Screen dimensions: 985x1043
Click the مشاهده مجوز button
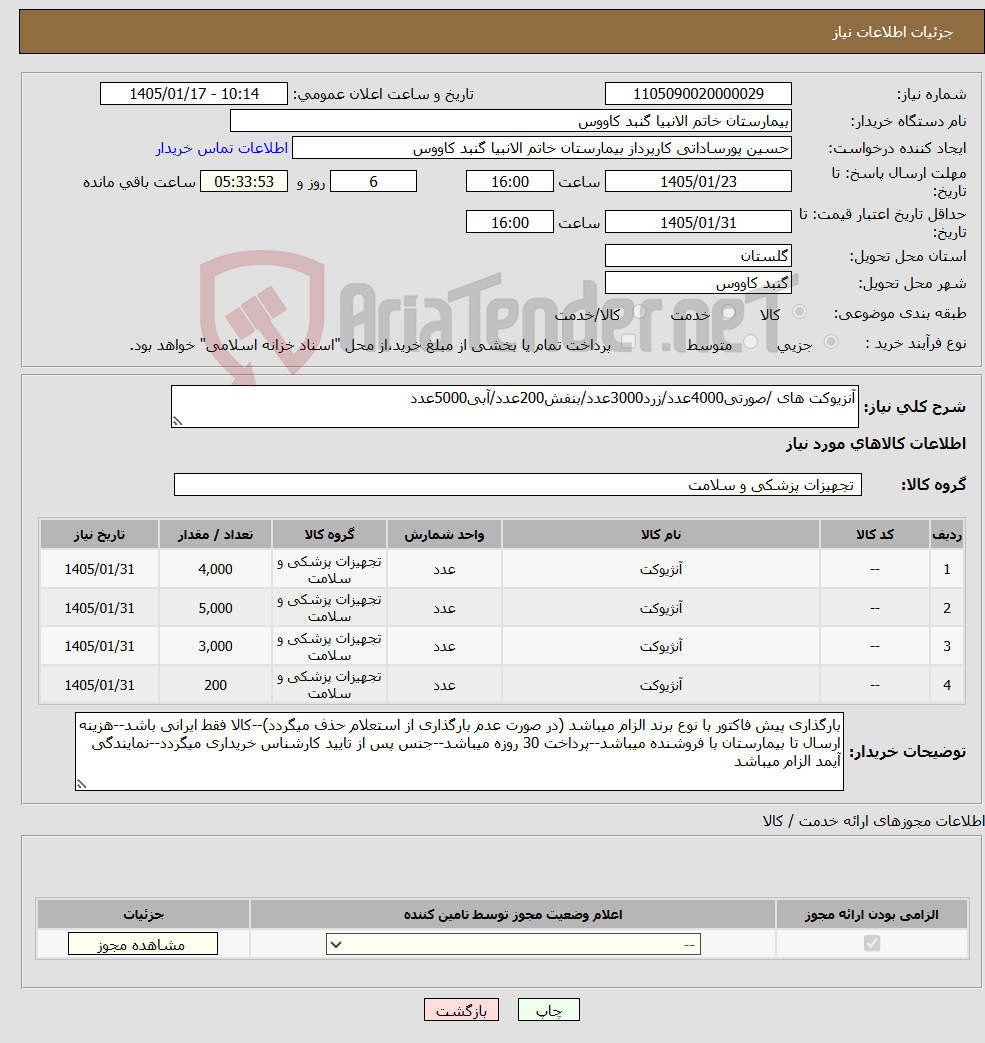pyautogui.click(x=142, y=944)
